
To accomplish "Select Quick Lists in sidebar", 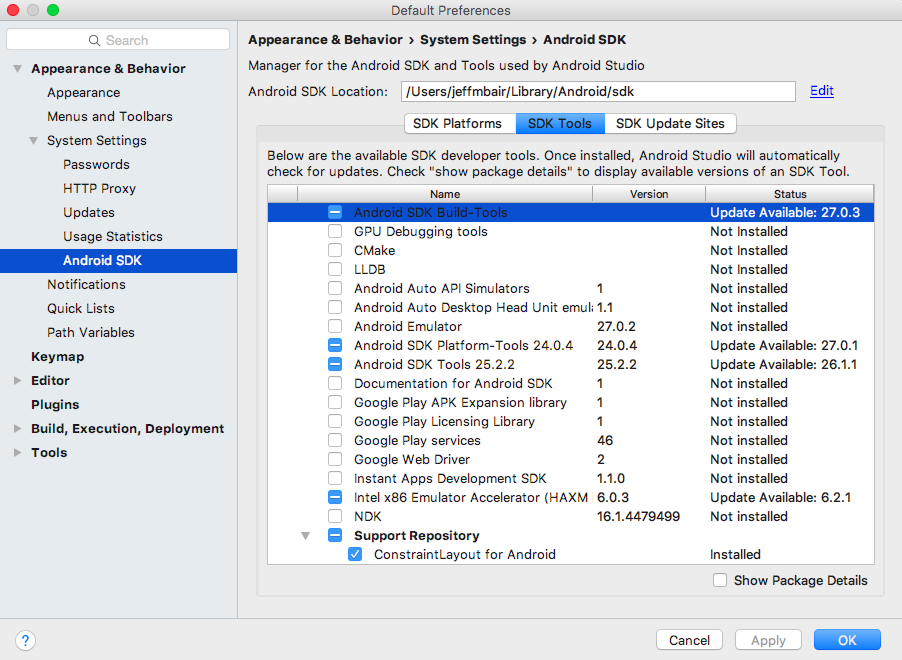I will click(81, 308).
